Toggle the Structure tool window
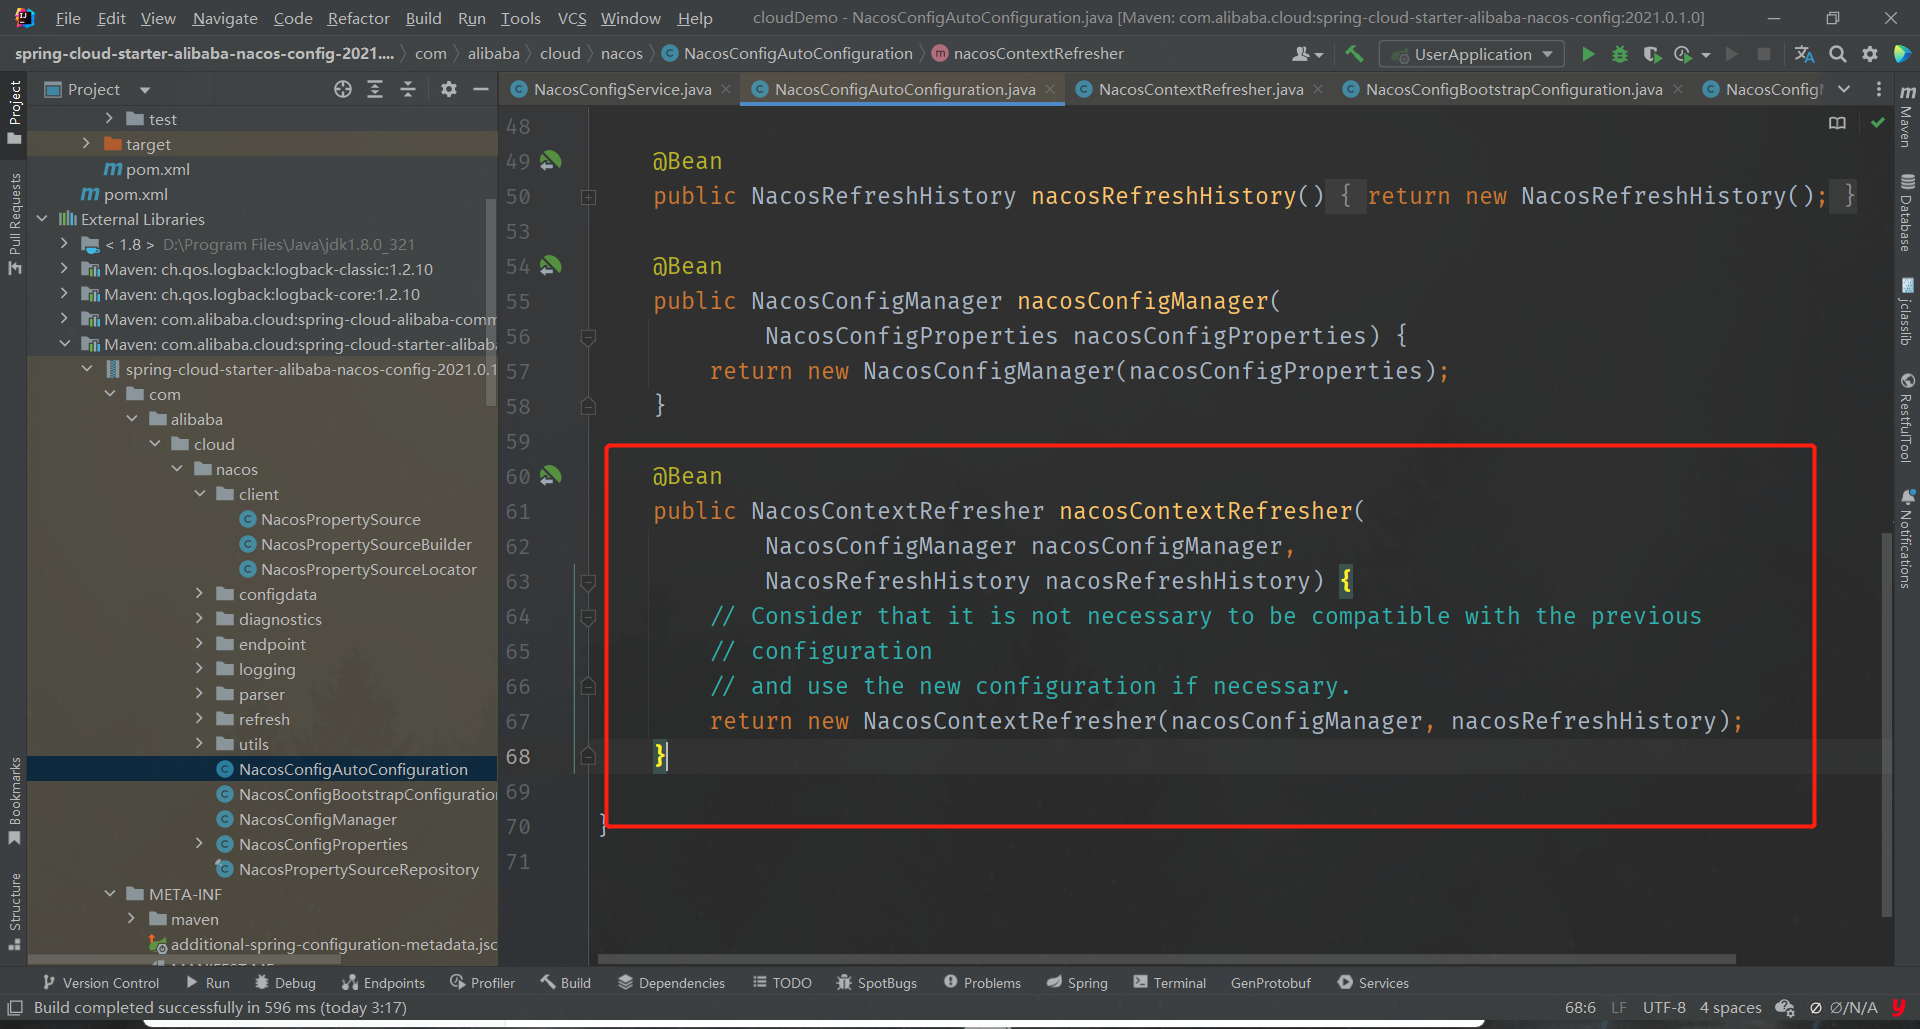Image resolution: width=1920 pixels, height=1029 pixels. 14,912
